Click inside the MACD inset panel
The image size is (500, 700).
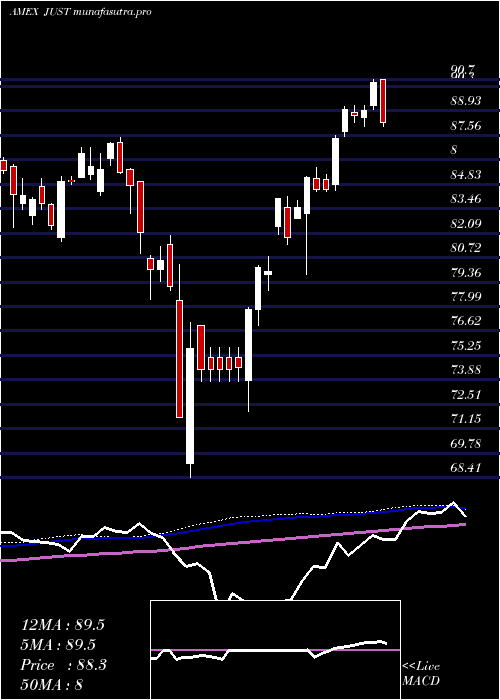(275, 650)
